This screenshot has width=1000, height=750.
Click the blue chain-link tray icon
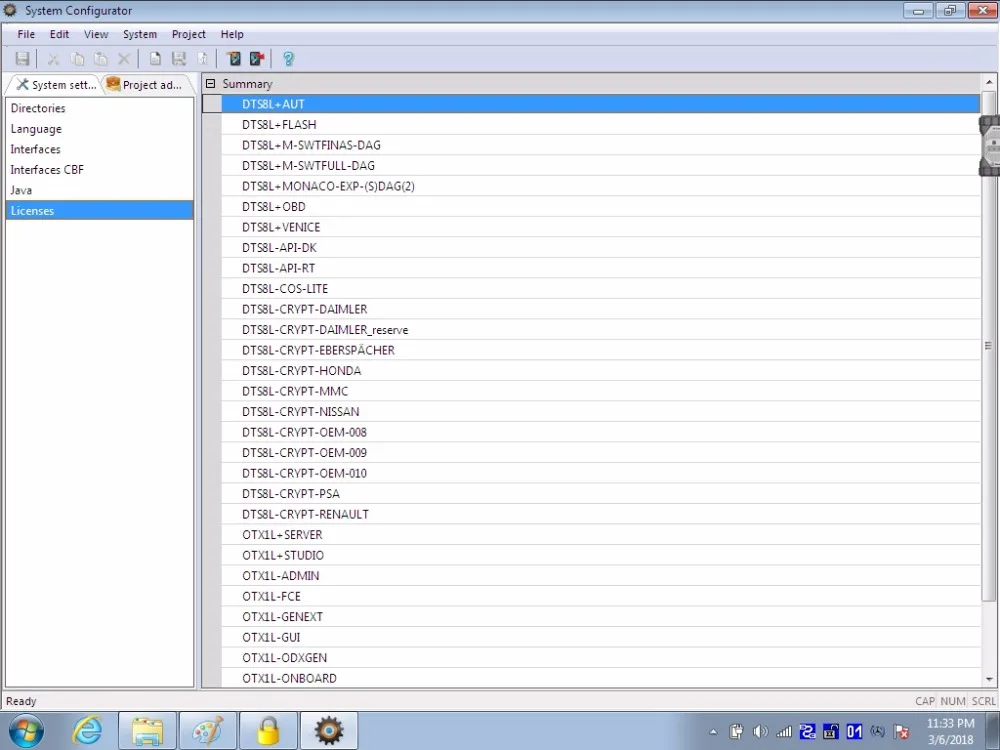pyautogui.click(x=807, y=732)
